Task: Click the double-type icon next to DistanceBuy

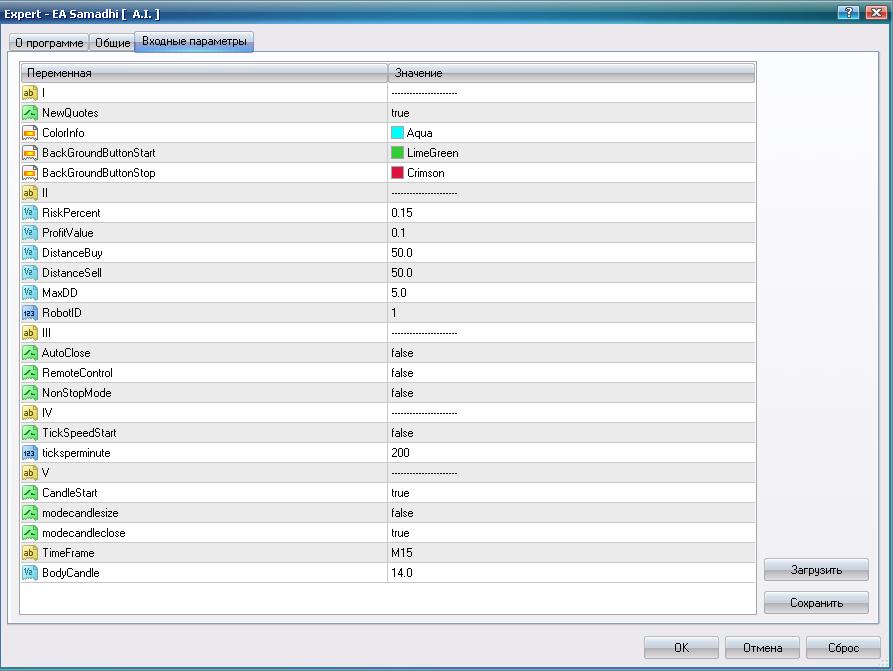Action: pyautogui.click(x=30, y=252)
